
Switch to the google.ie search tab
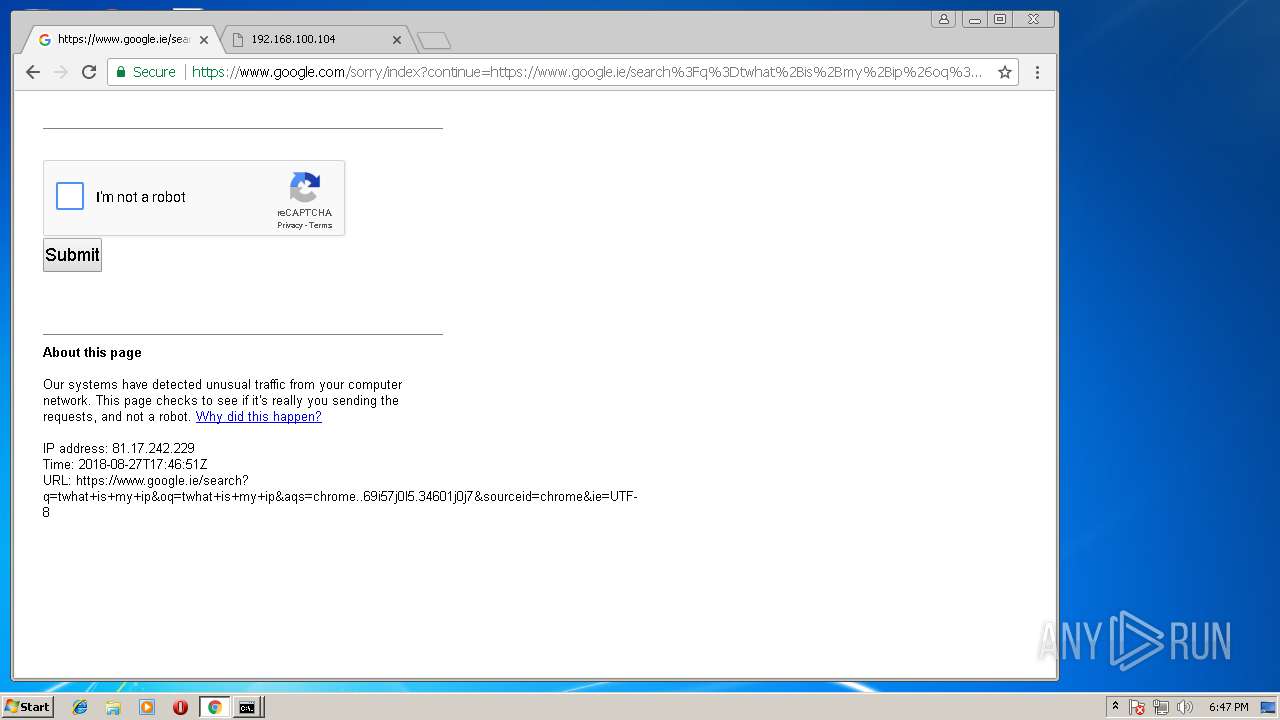122,40
